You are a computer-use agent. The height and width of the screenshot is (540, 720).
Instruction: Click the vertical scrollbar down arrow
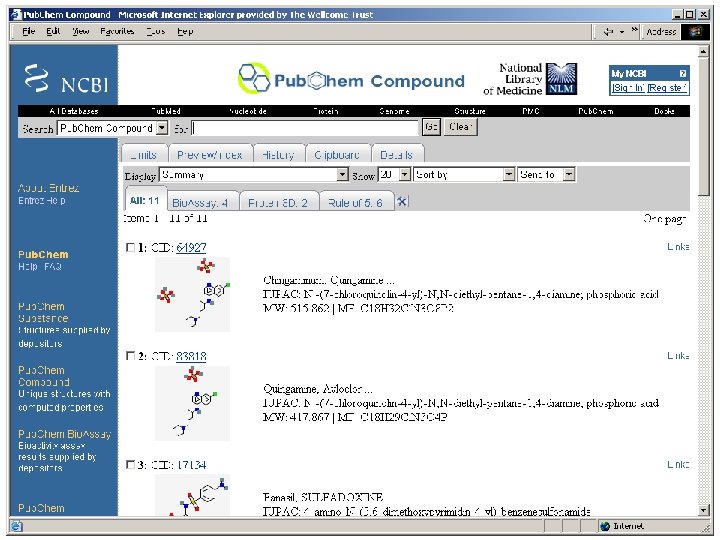(x=703, y=510)
